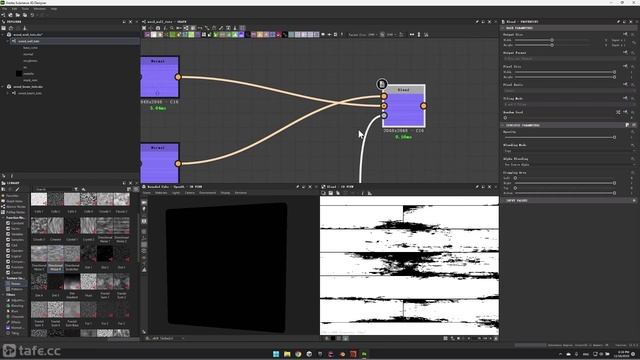Expand the wood_beam_tuto graph item
Screen dimensions: 640x360
(8, 93)
